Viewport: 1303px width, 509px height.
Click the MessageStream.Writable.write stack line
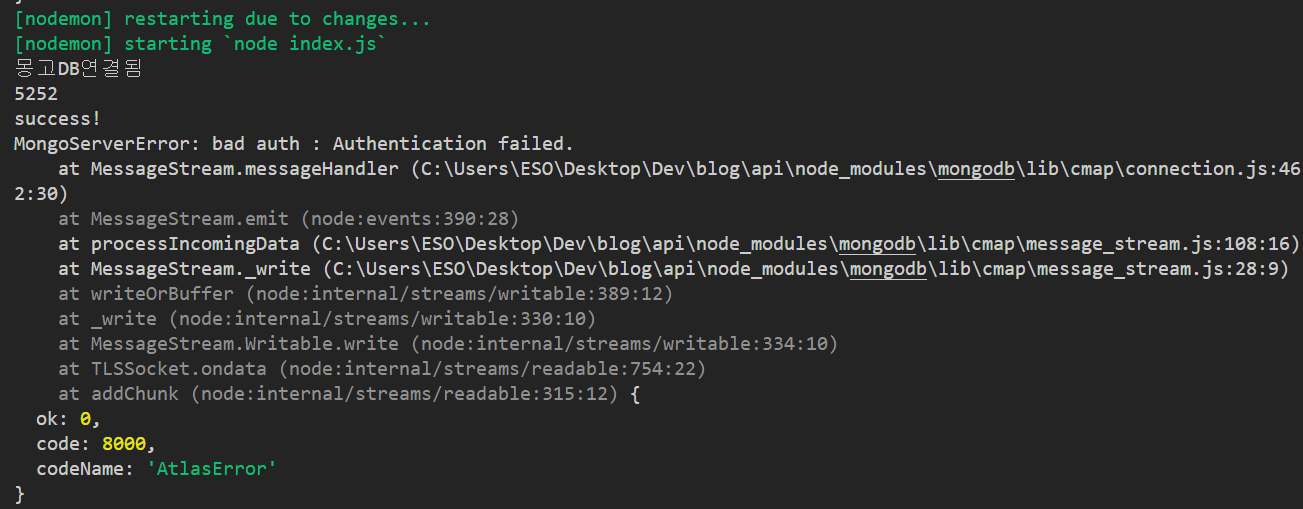(448, 344)
